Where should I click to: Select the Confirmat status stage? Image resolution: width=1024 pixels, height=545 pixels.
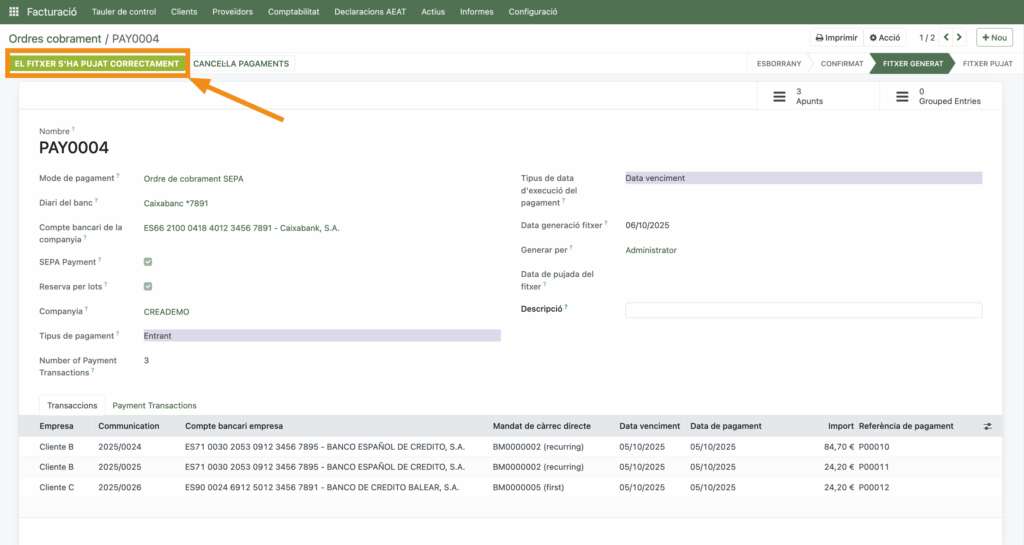pos(841,63)
